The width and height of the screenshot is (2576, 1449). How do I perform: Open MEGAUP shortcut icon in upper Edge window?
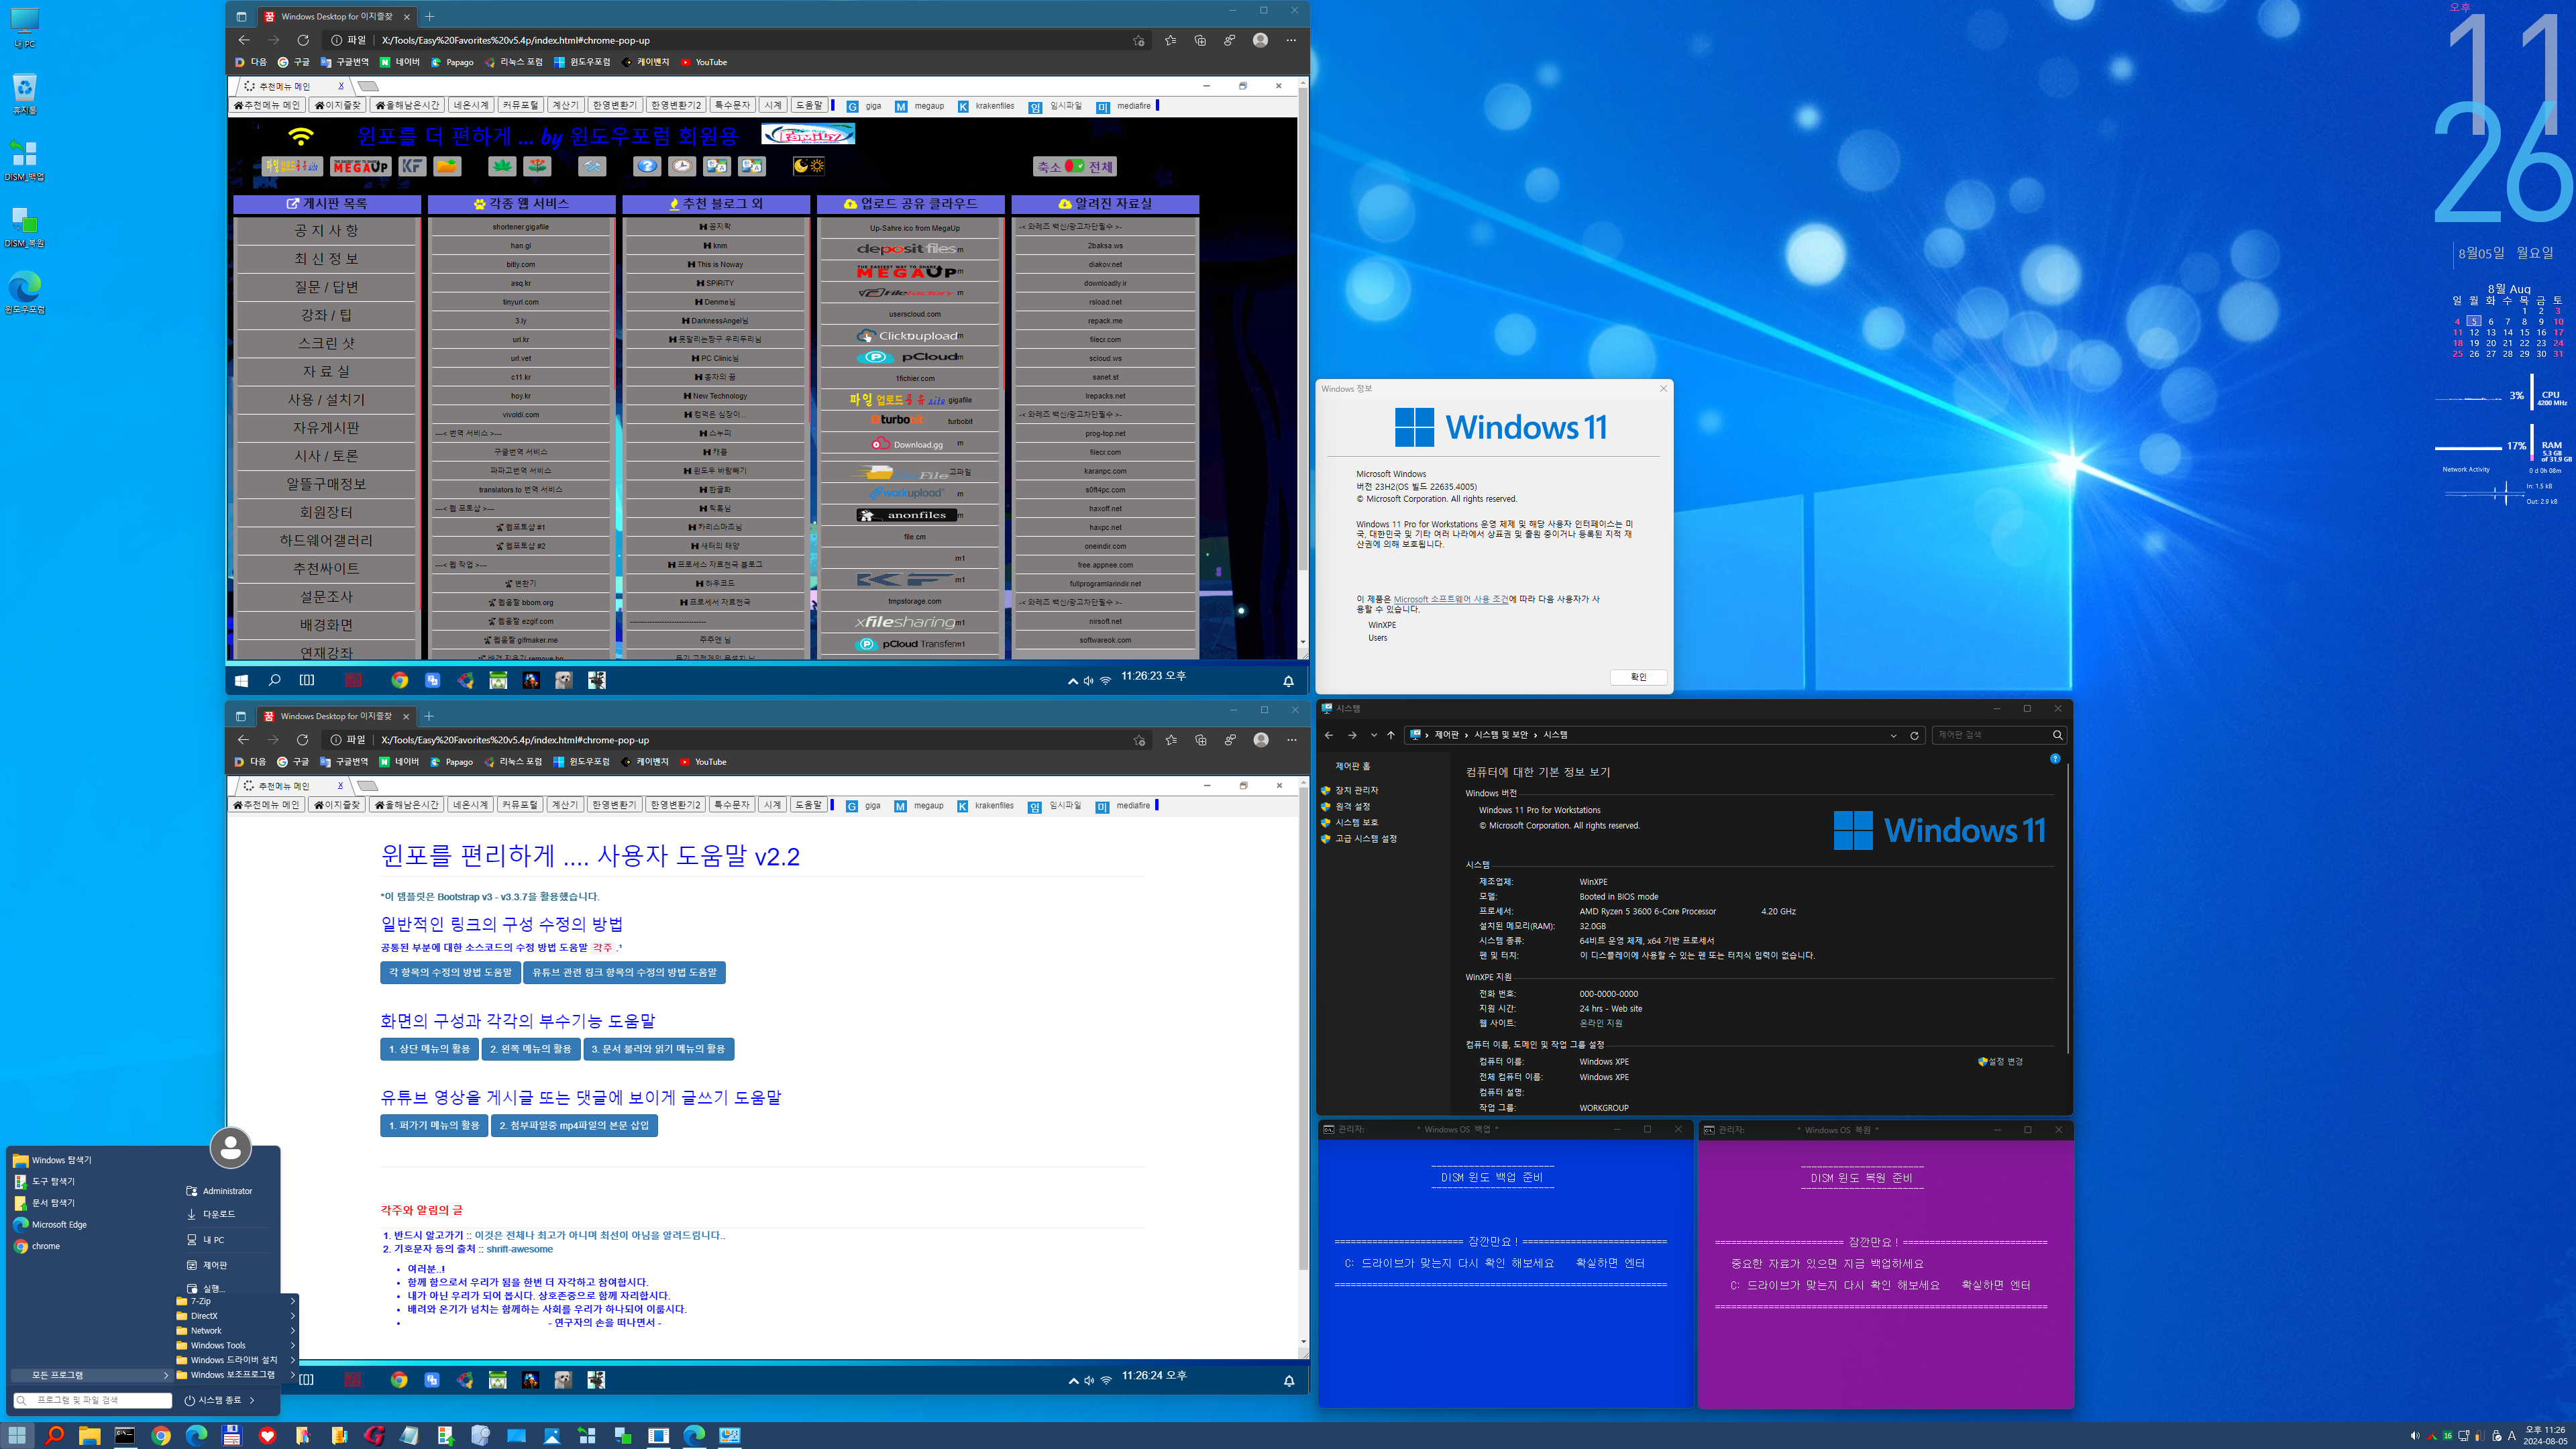361,166
